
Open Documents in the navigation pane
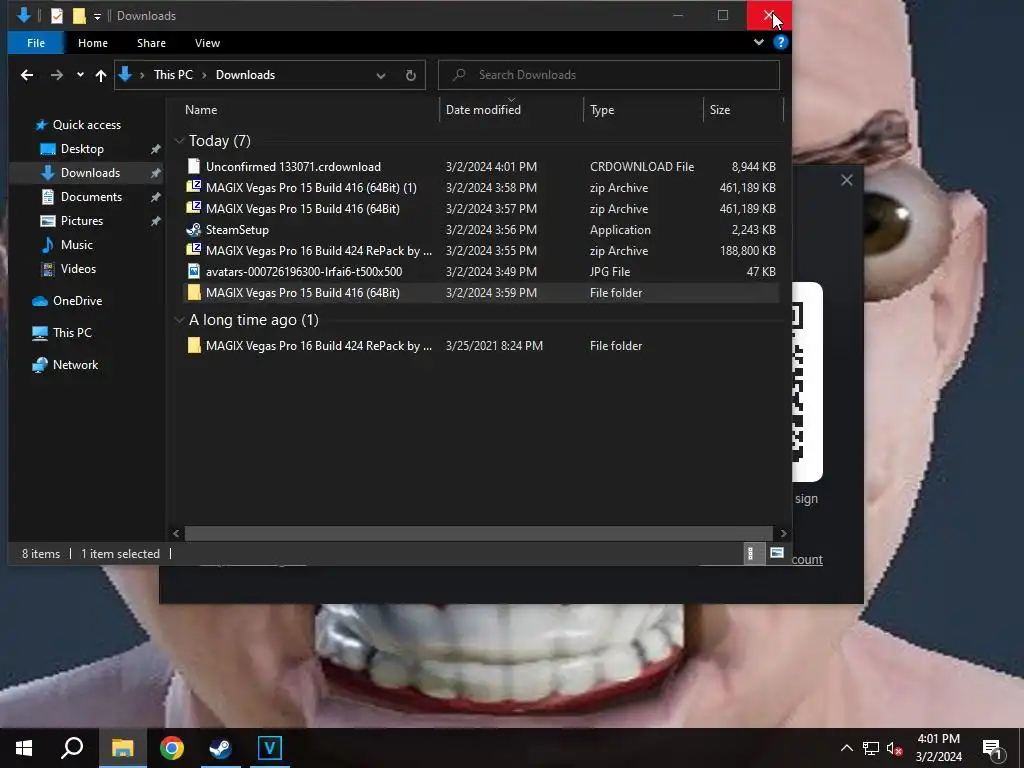tap(91, 197)
